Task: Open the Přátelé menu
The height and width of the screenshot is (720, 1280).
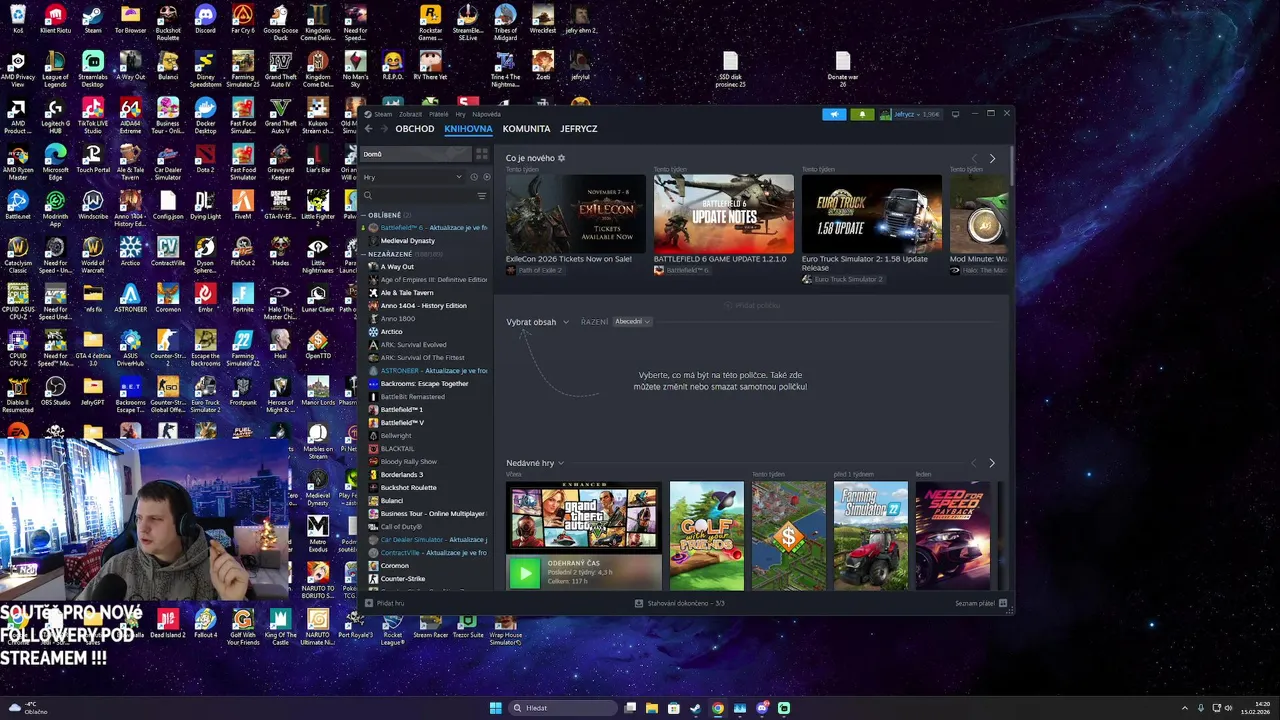Action: [438, 114]
